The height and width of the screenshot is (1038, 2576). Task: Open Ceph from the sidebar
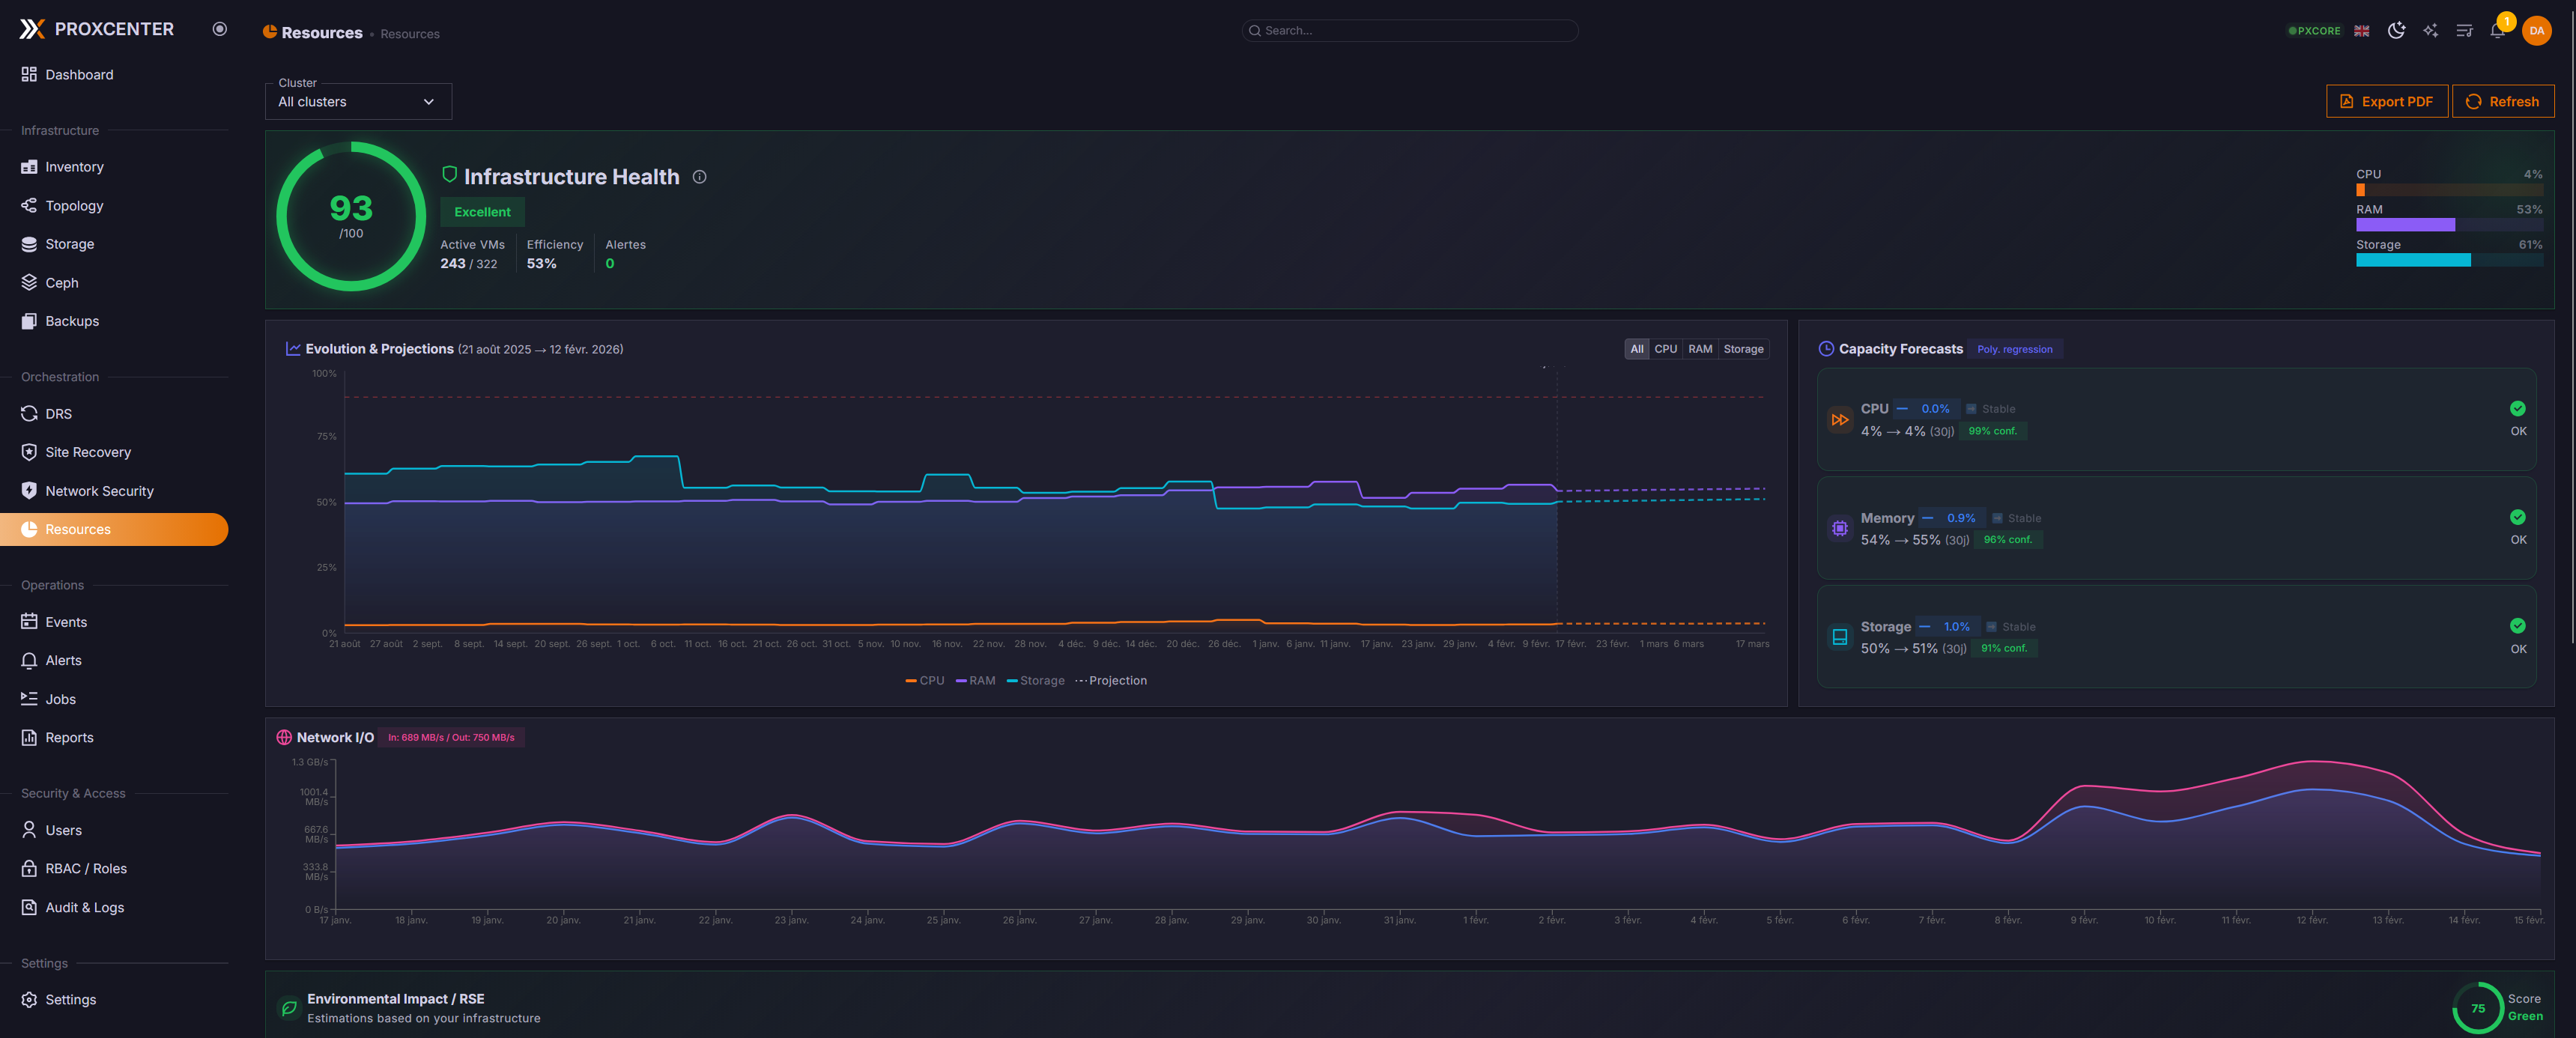(x=62, y=283)
